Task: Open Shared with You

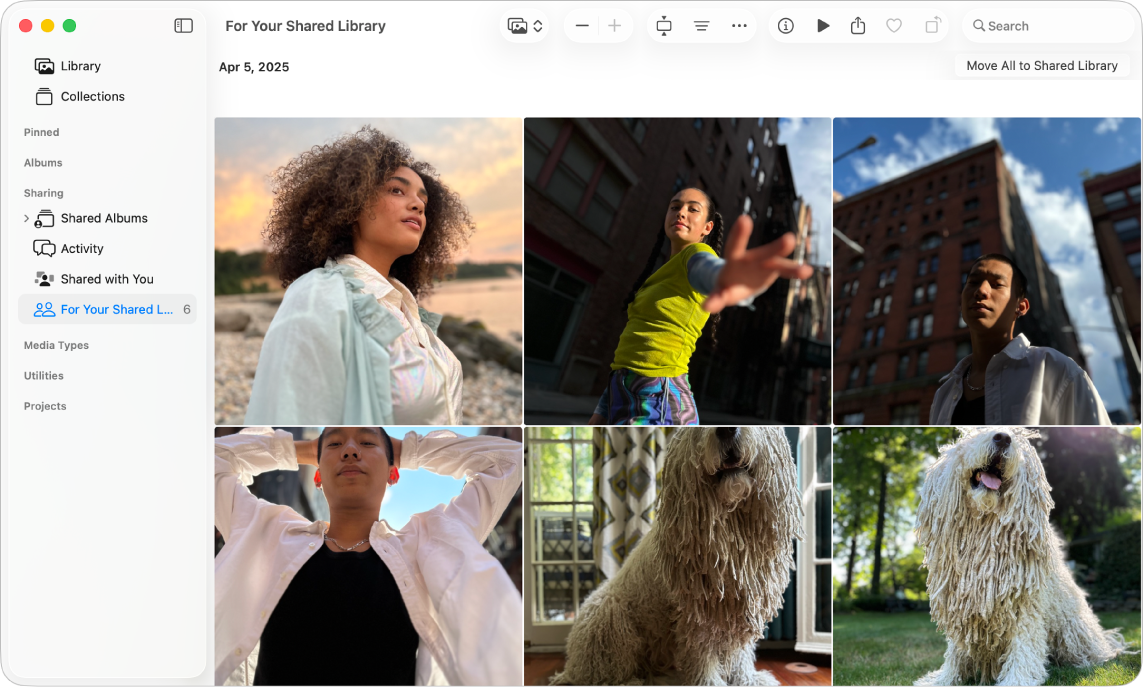Action: pos(107,279)
